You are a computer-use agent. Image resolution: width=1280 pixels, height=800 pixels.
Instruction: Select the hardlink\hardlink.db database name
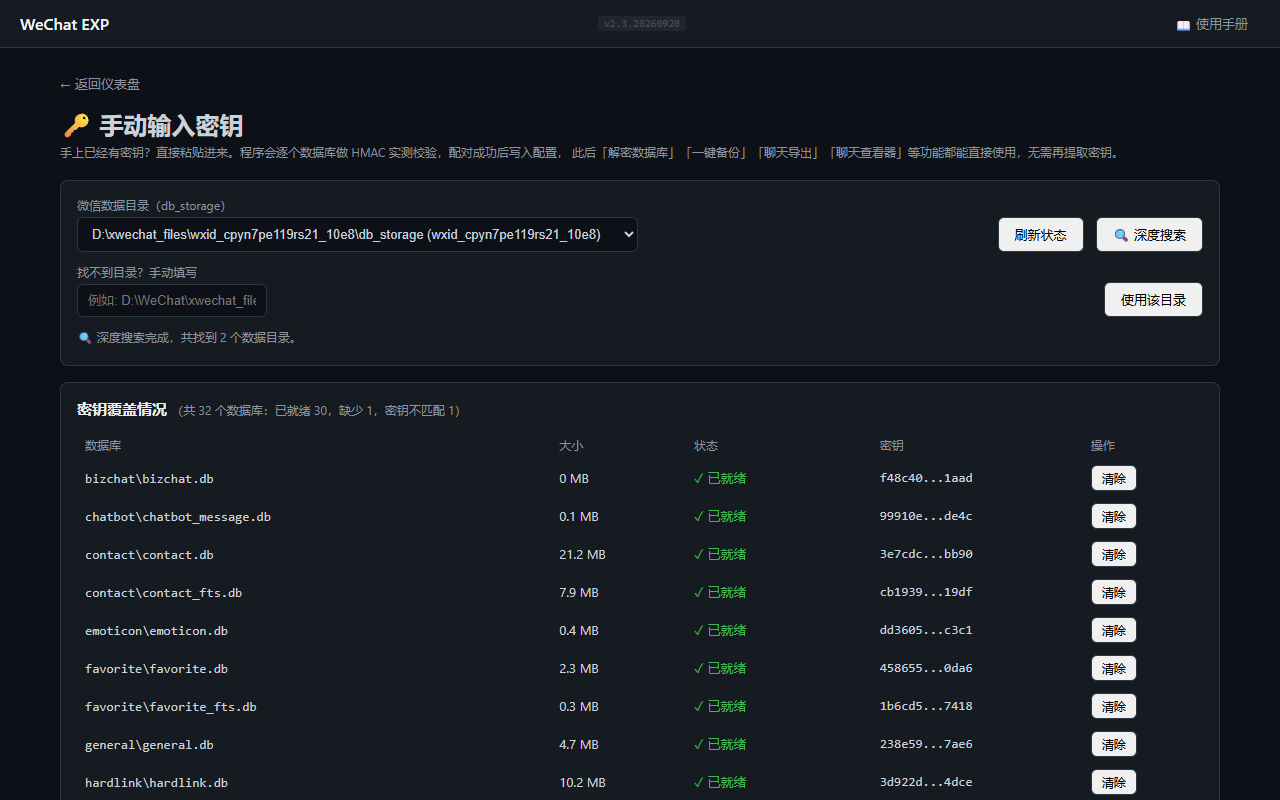pyautogui.click(x=156, y=783)
